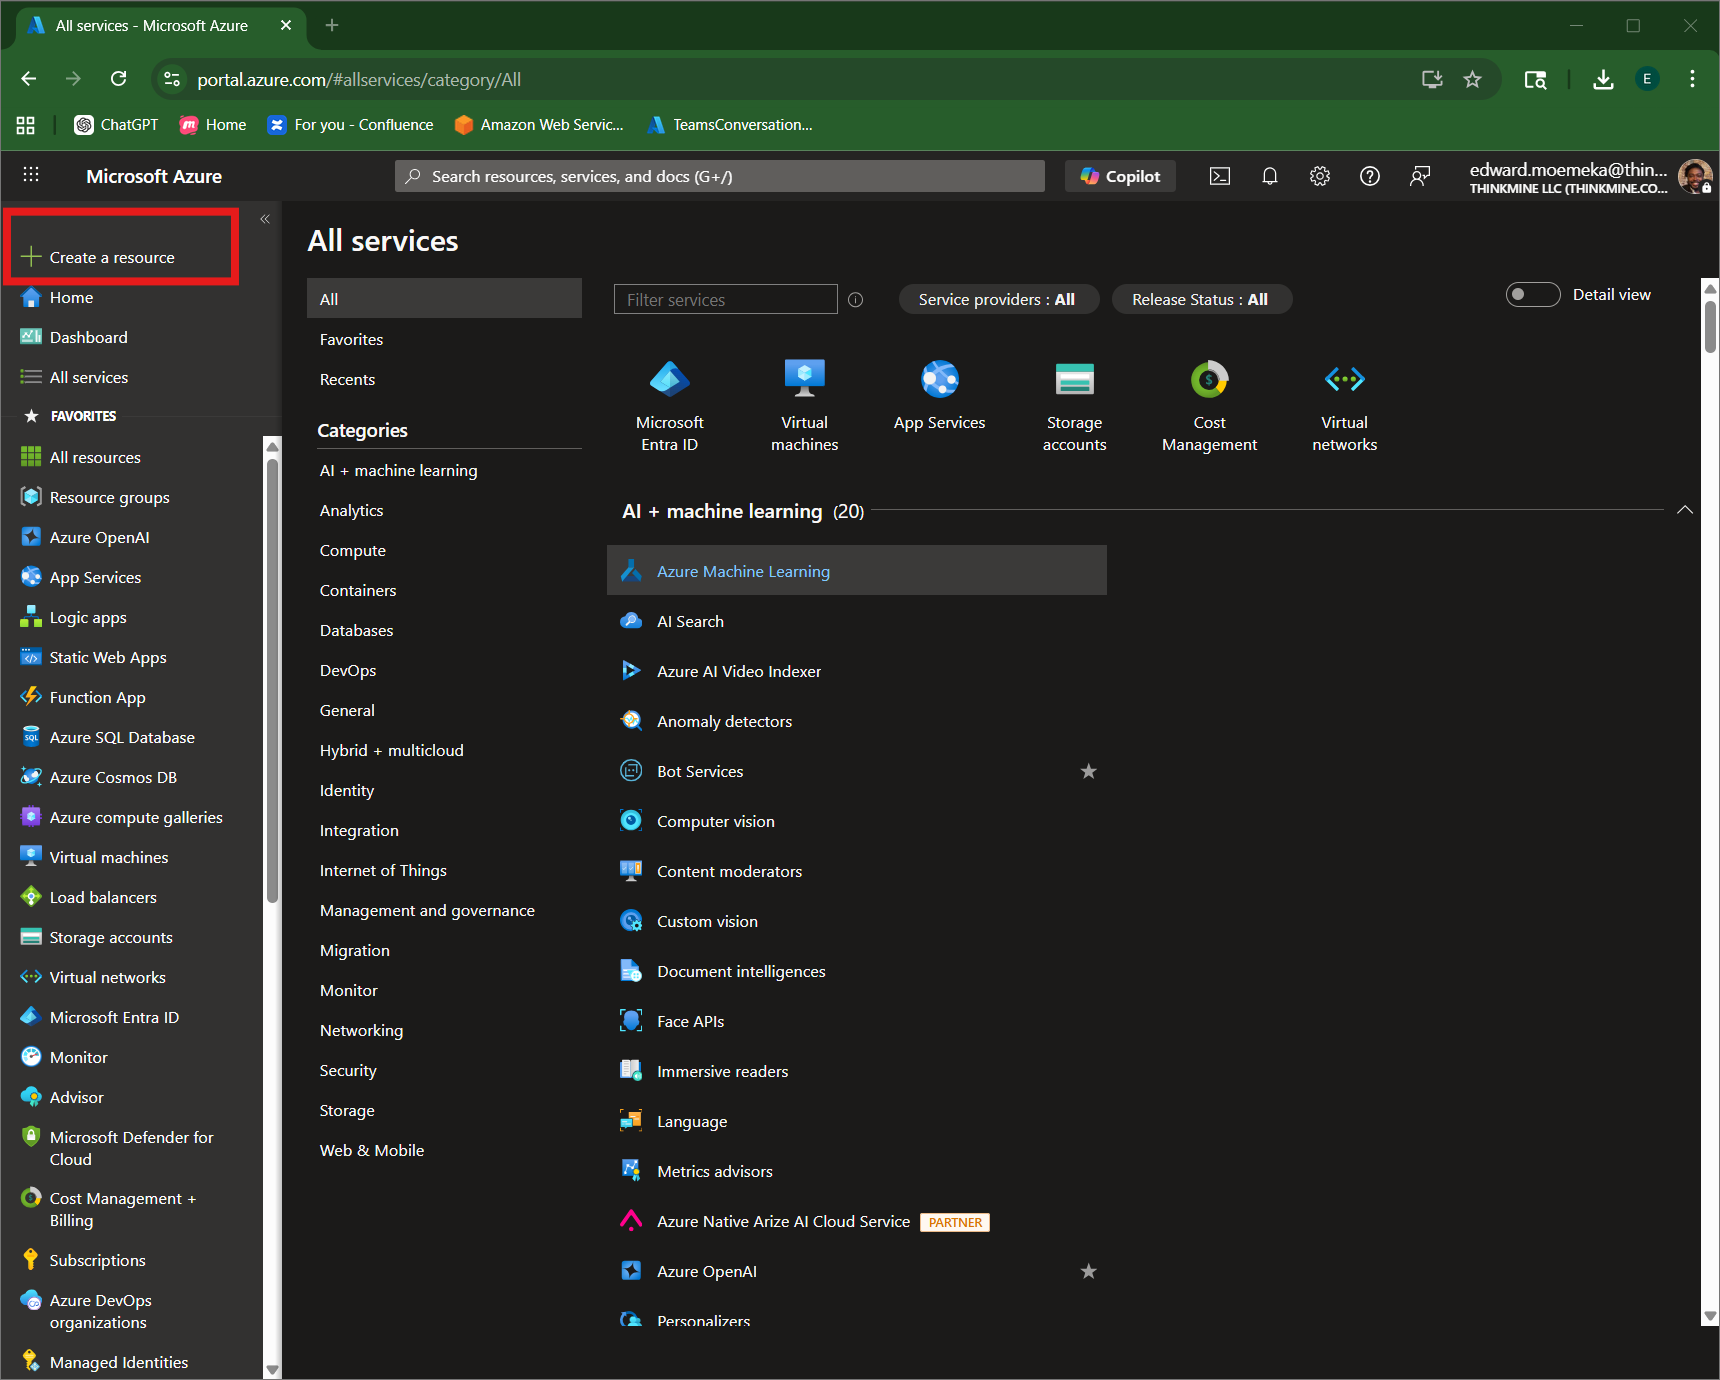Click Create a resource

pos(111,257)
